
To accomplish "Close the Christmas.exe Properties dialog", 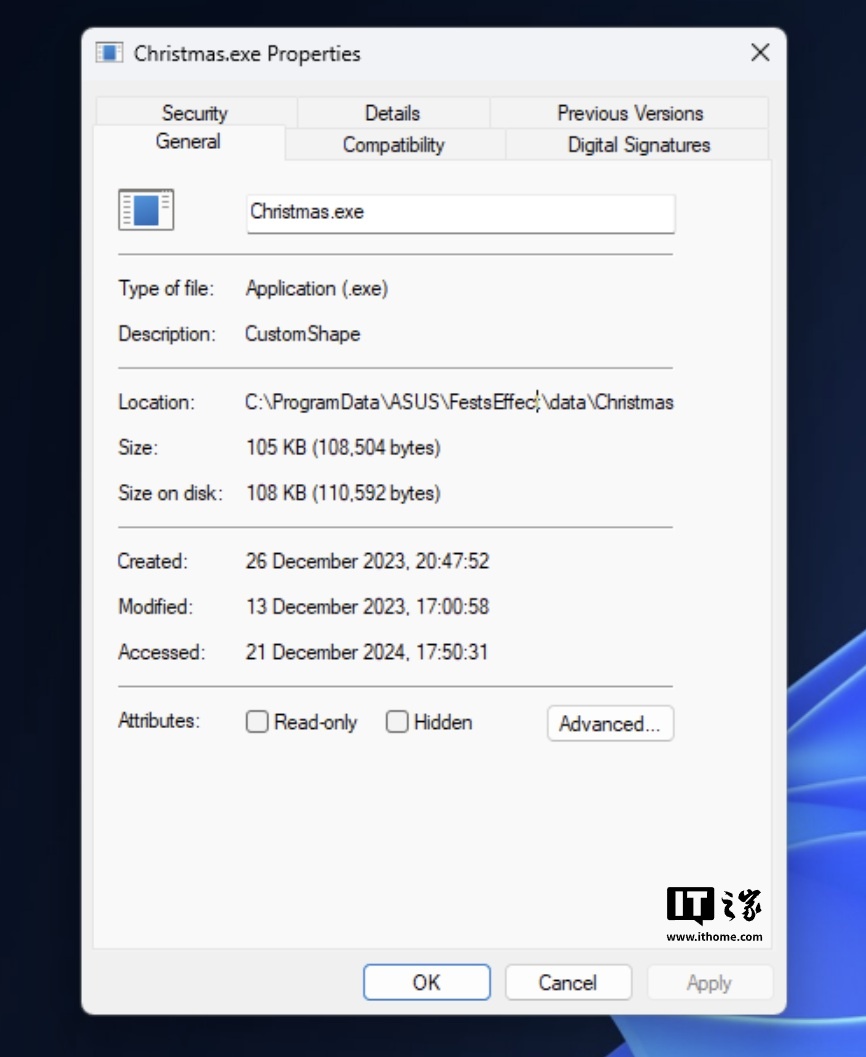I will pyautogui.click(x=760, y=53).
